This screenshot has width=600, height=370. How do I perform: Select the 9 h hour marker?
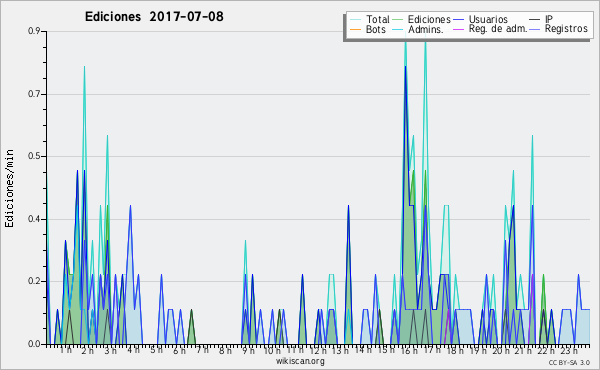coord(248,350)
